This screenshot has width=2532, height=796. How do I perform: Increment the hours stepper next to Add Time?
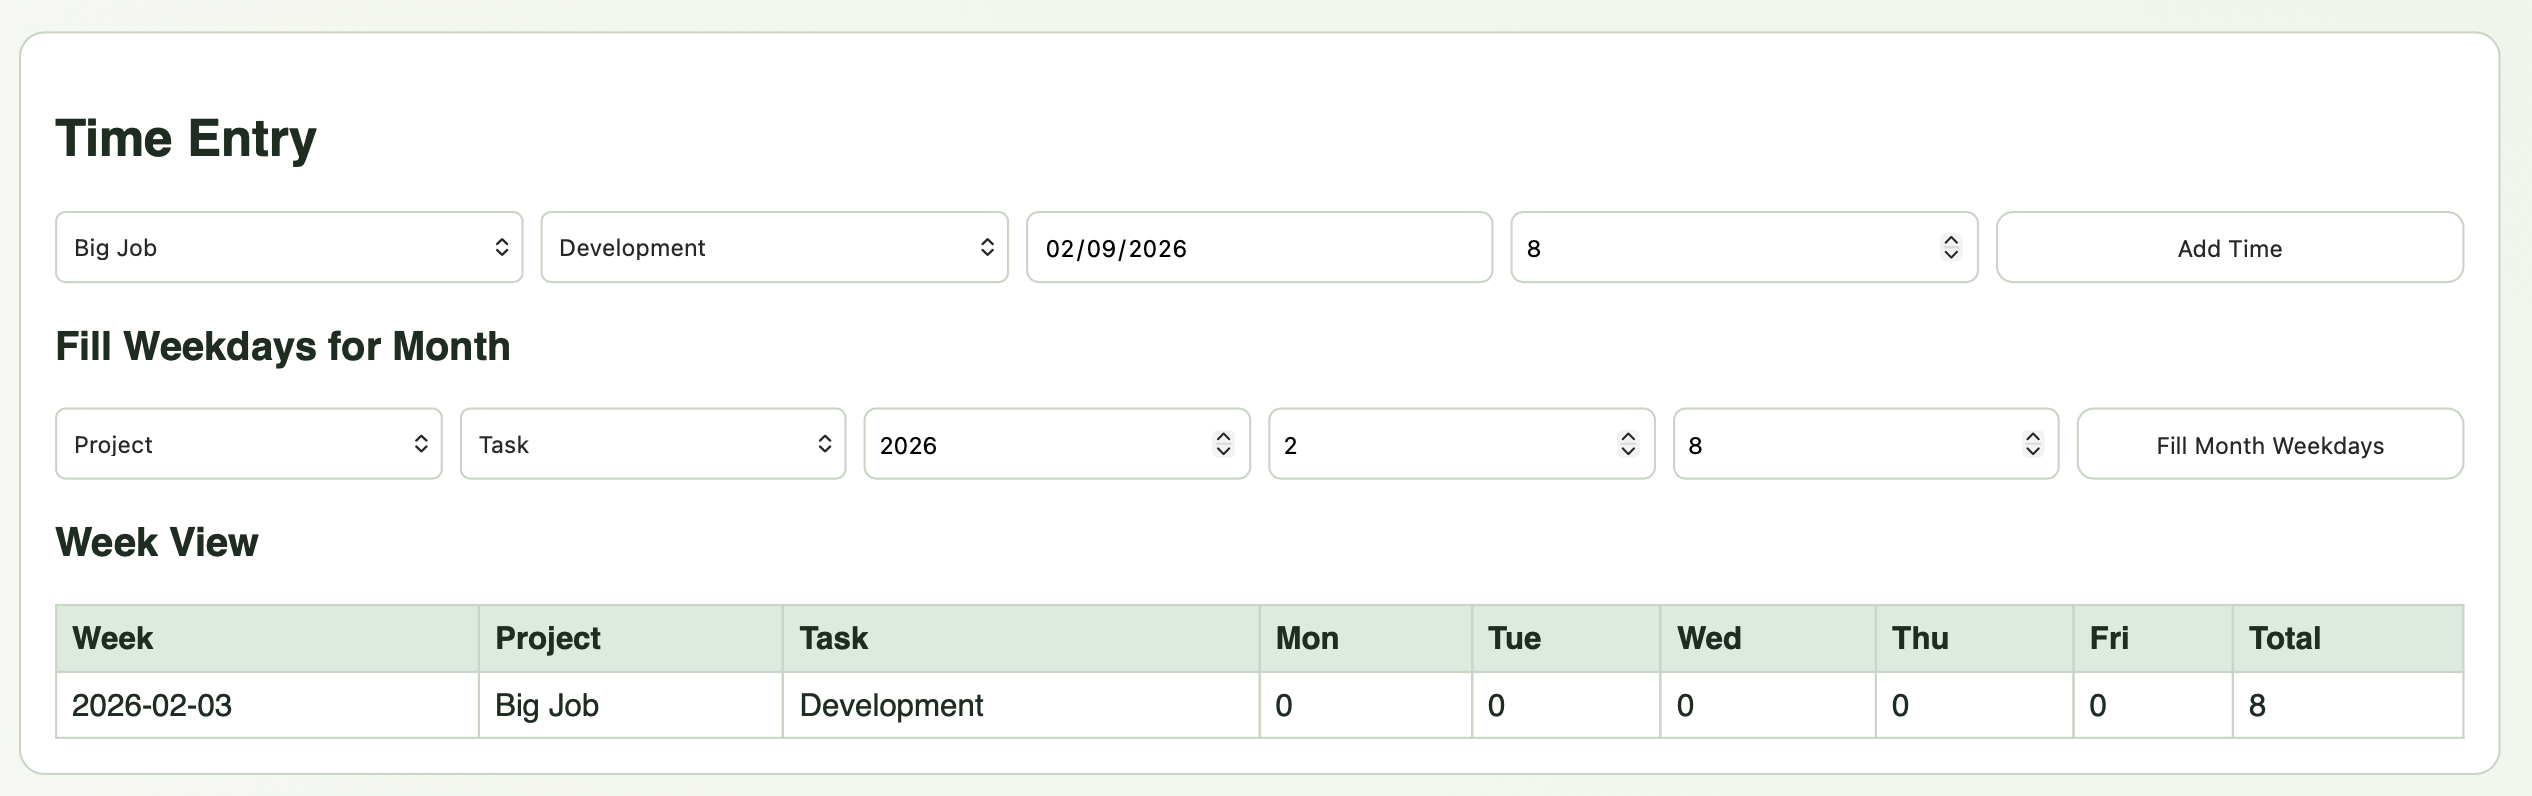point(1950,240)
